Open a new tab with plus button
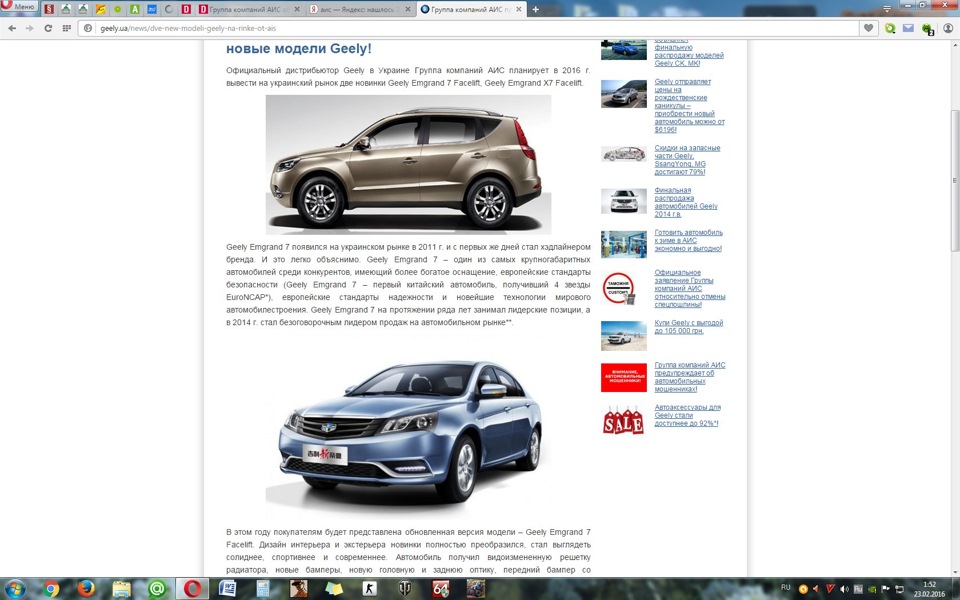The height and width of the screenshot is (600, 960). point(535,9)
